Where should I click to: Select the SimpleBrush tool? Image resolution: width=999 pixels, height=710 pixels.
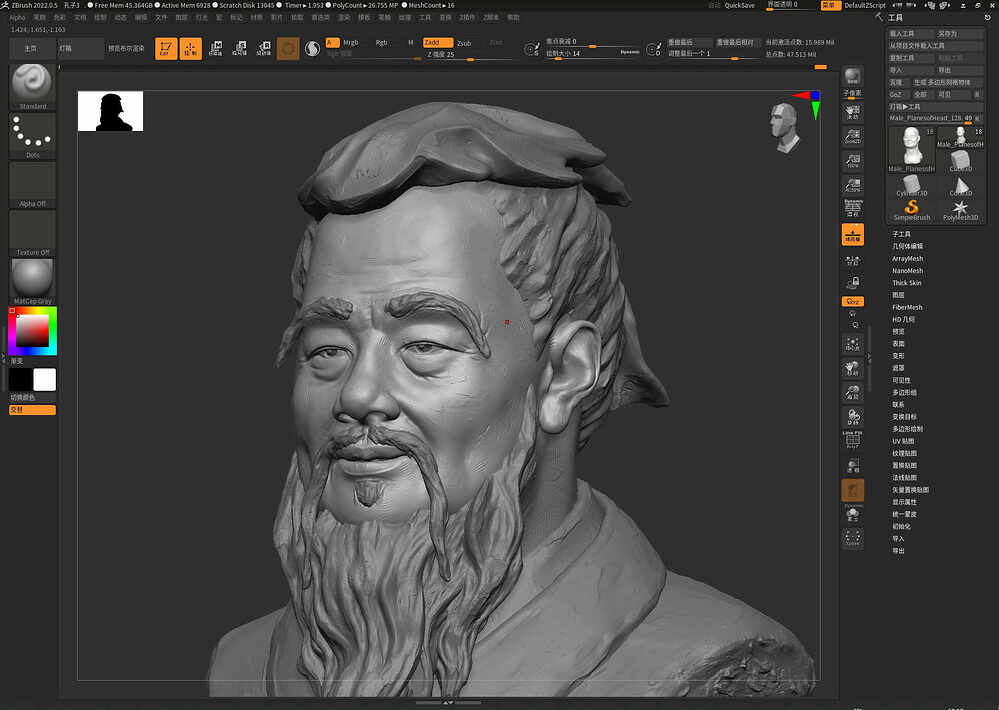(912, 210)
